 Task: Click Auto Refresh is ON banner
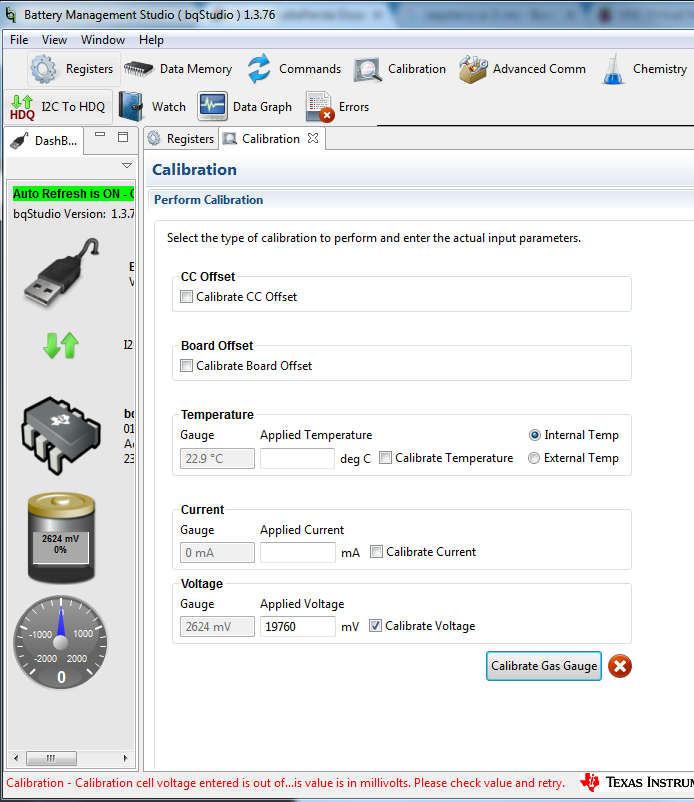coord(73,194)
